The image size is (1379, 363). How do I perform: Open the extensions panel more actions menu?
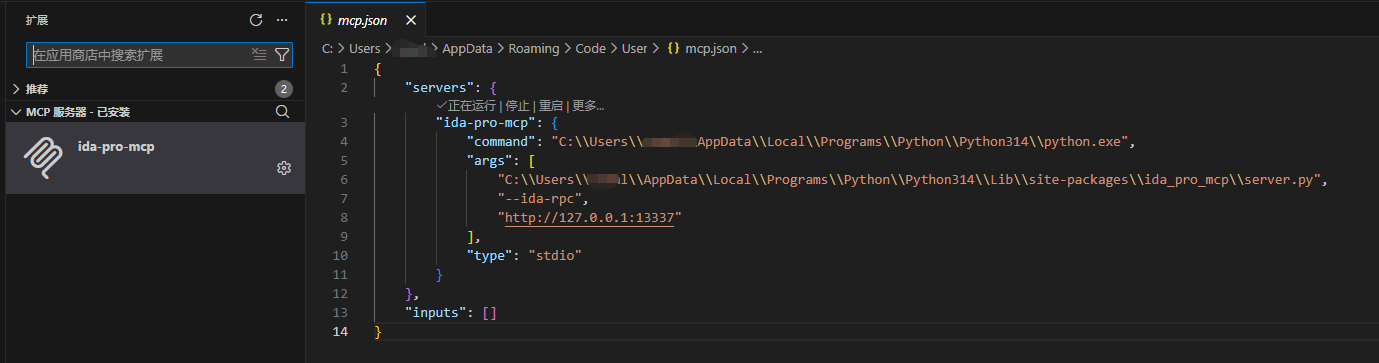point(282,20)
